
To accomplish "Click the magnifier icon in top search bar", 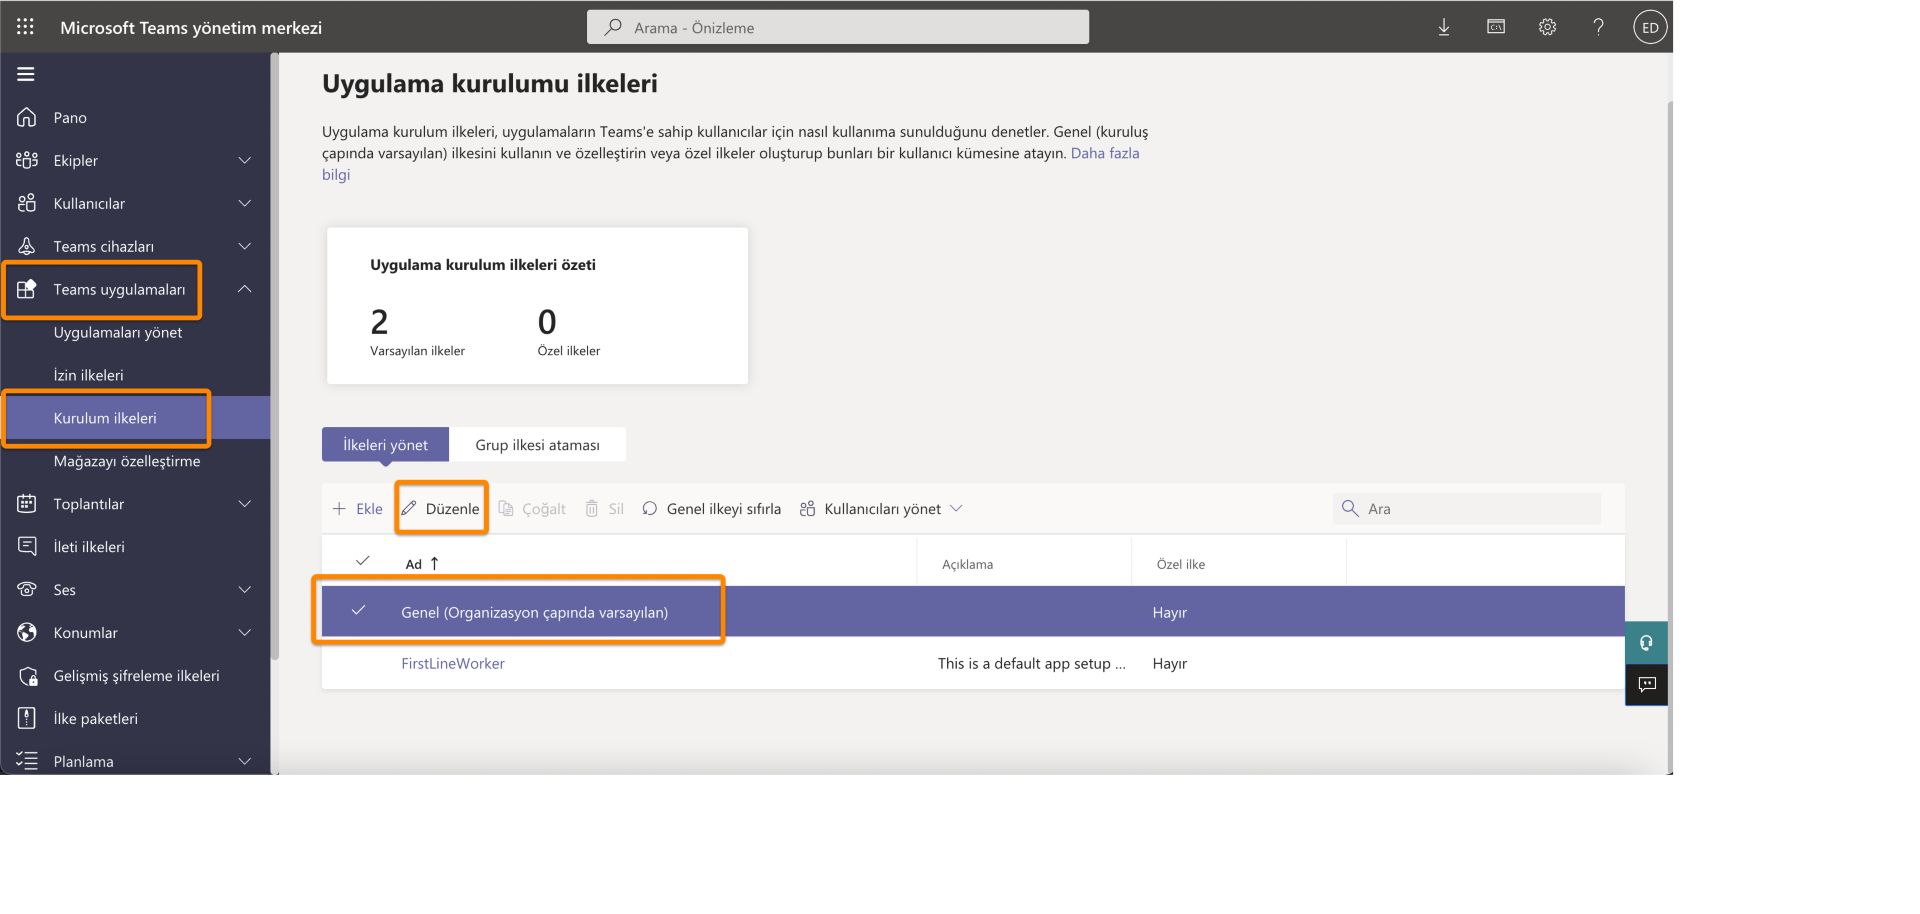I will pyautogui.click(x=613, y=27).
